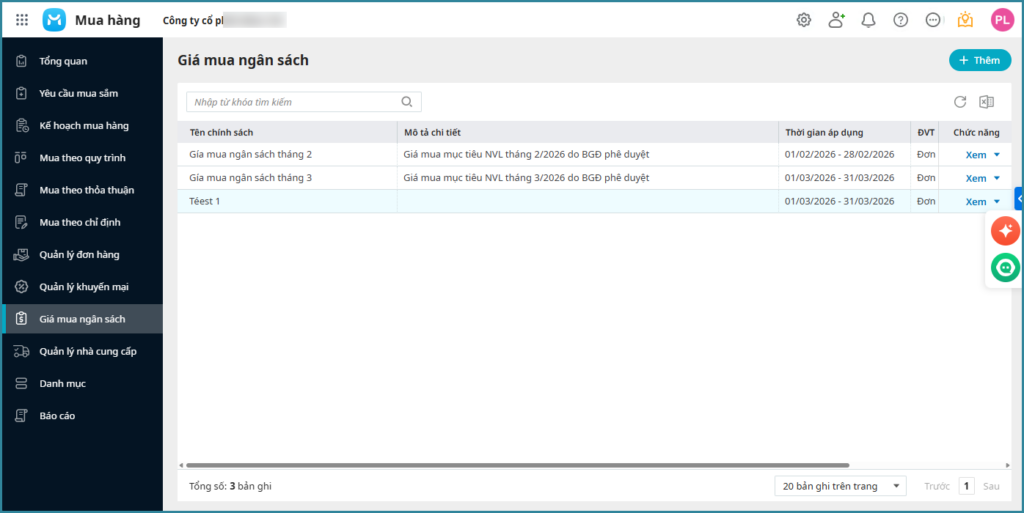Open dropdown arrow beside Xem for Téest 1
This screenshot has height=513, width=1024.
[997, 201]
